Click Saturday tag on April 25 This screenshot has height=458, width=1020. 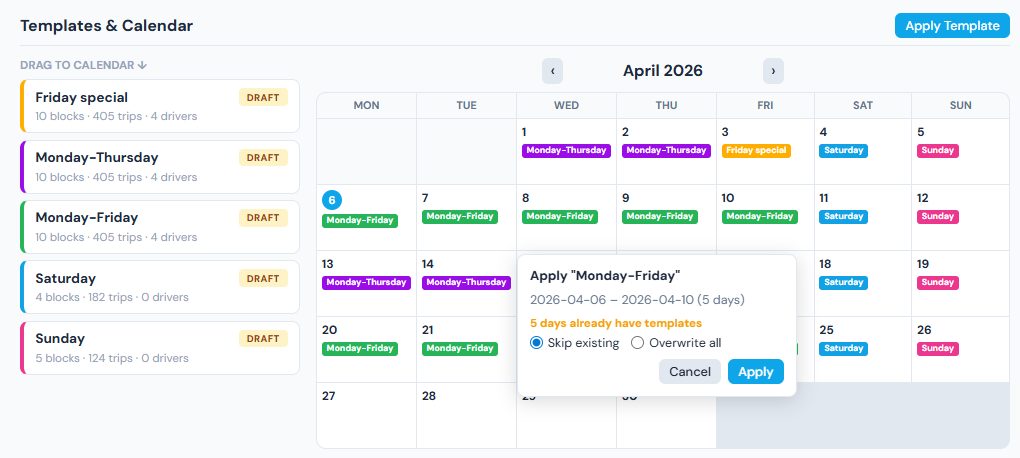[843, 348]
